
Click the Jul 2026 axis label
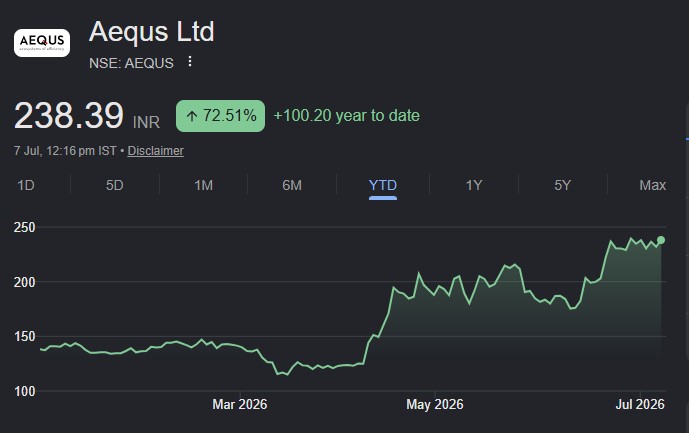point(640,404)
